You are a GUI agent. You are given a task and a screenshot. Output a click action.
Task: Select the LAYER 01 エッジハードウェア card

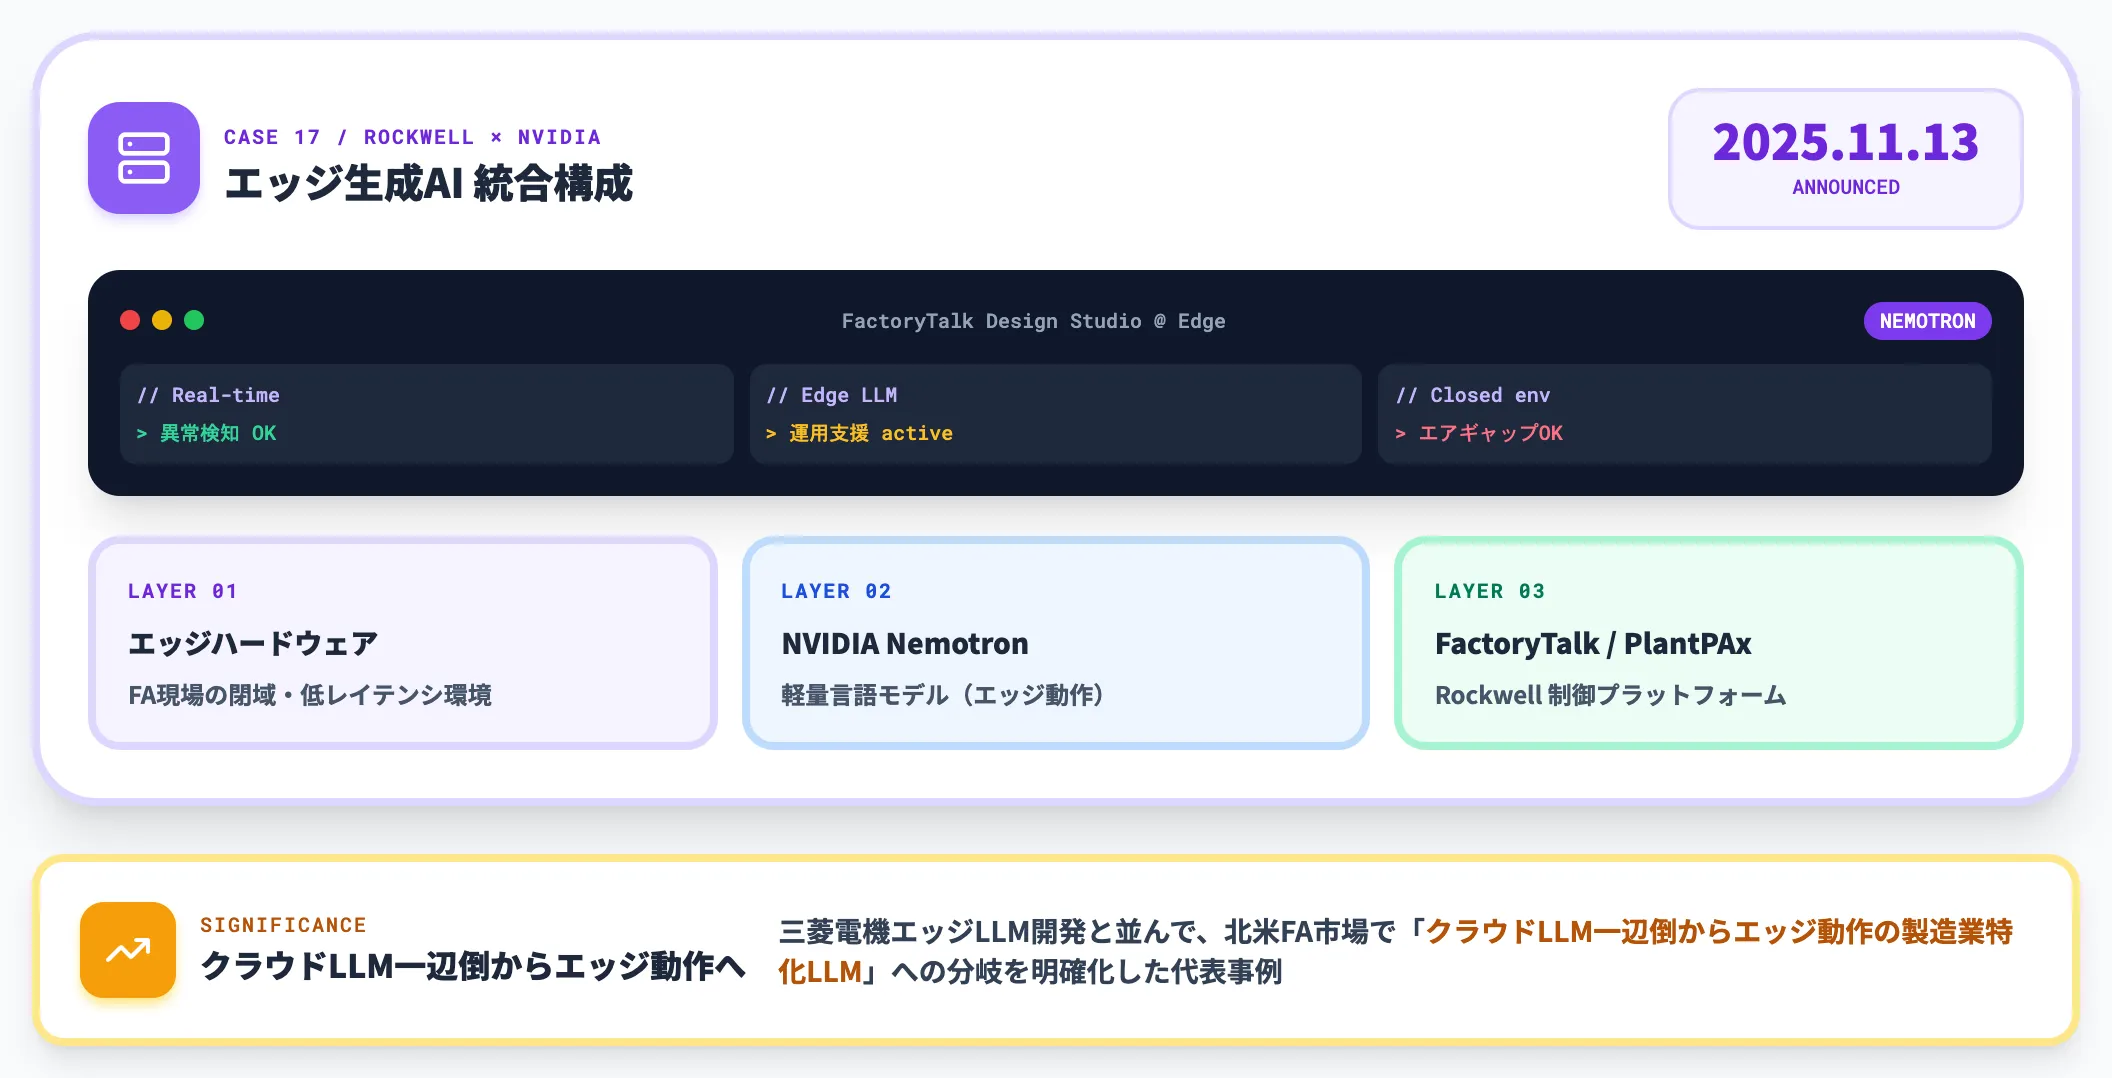[x=403, y=643]
